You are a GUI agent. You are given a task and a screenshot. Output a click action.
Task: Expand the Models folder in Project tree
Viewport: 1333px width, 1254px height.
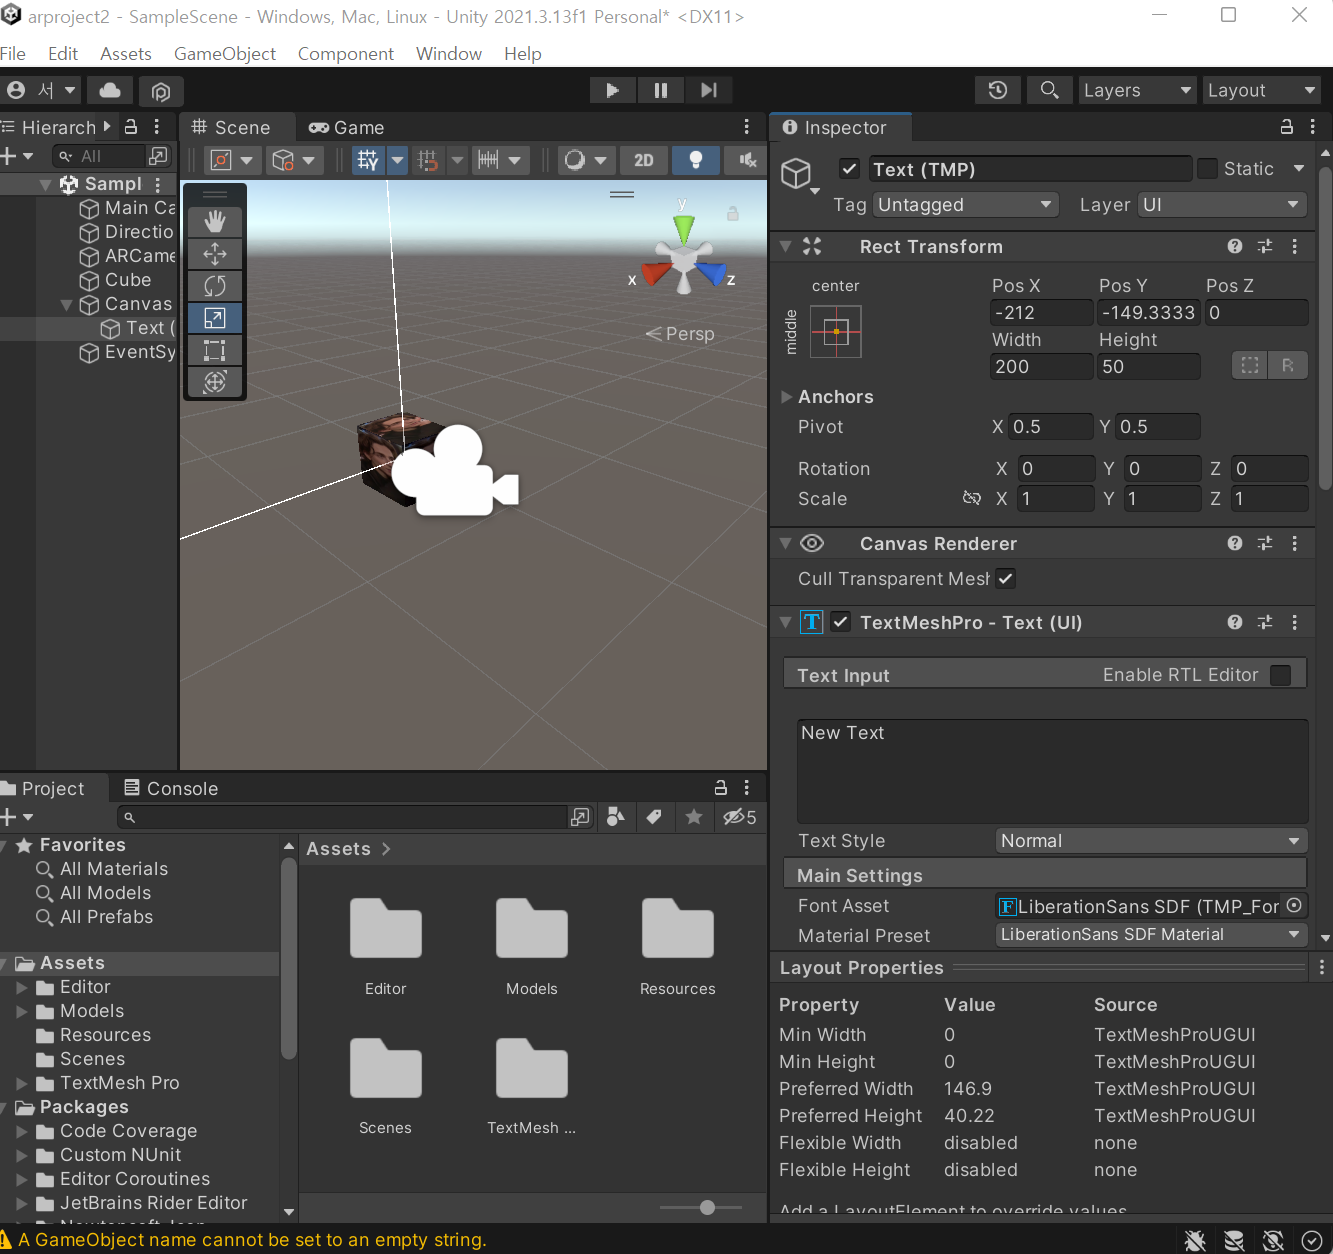[x=22, y=1011]
